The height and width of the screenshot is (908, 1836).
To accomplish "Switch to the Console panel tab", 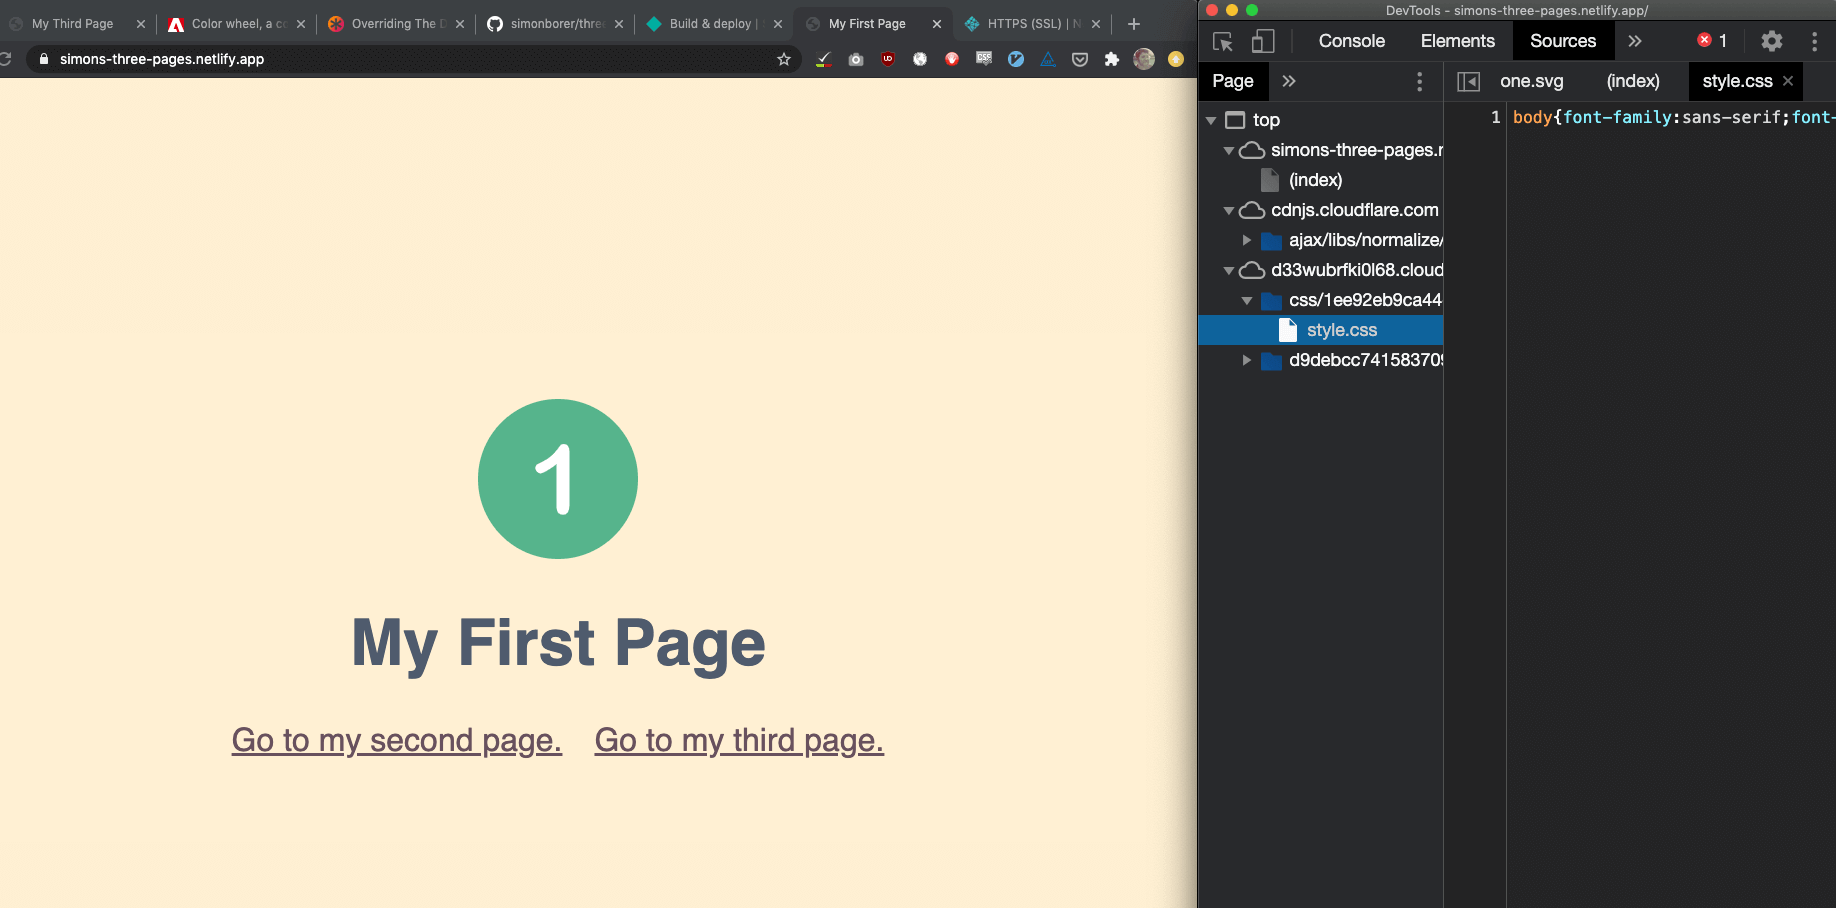I will coord(1351,41).
